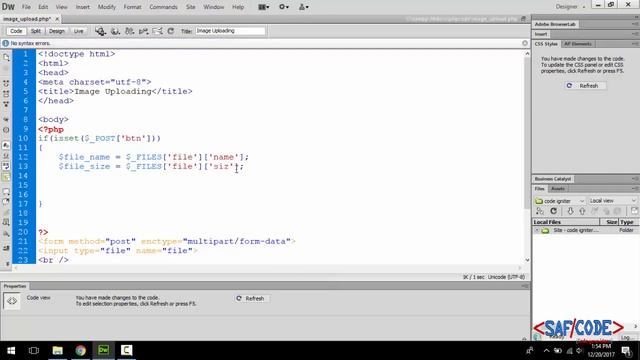Viewport: 640px width, 360px height.
Task: Switch to Design view
Action: pyautogui.click(x=57, y=31)
